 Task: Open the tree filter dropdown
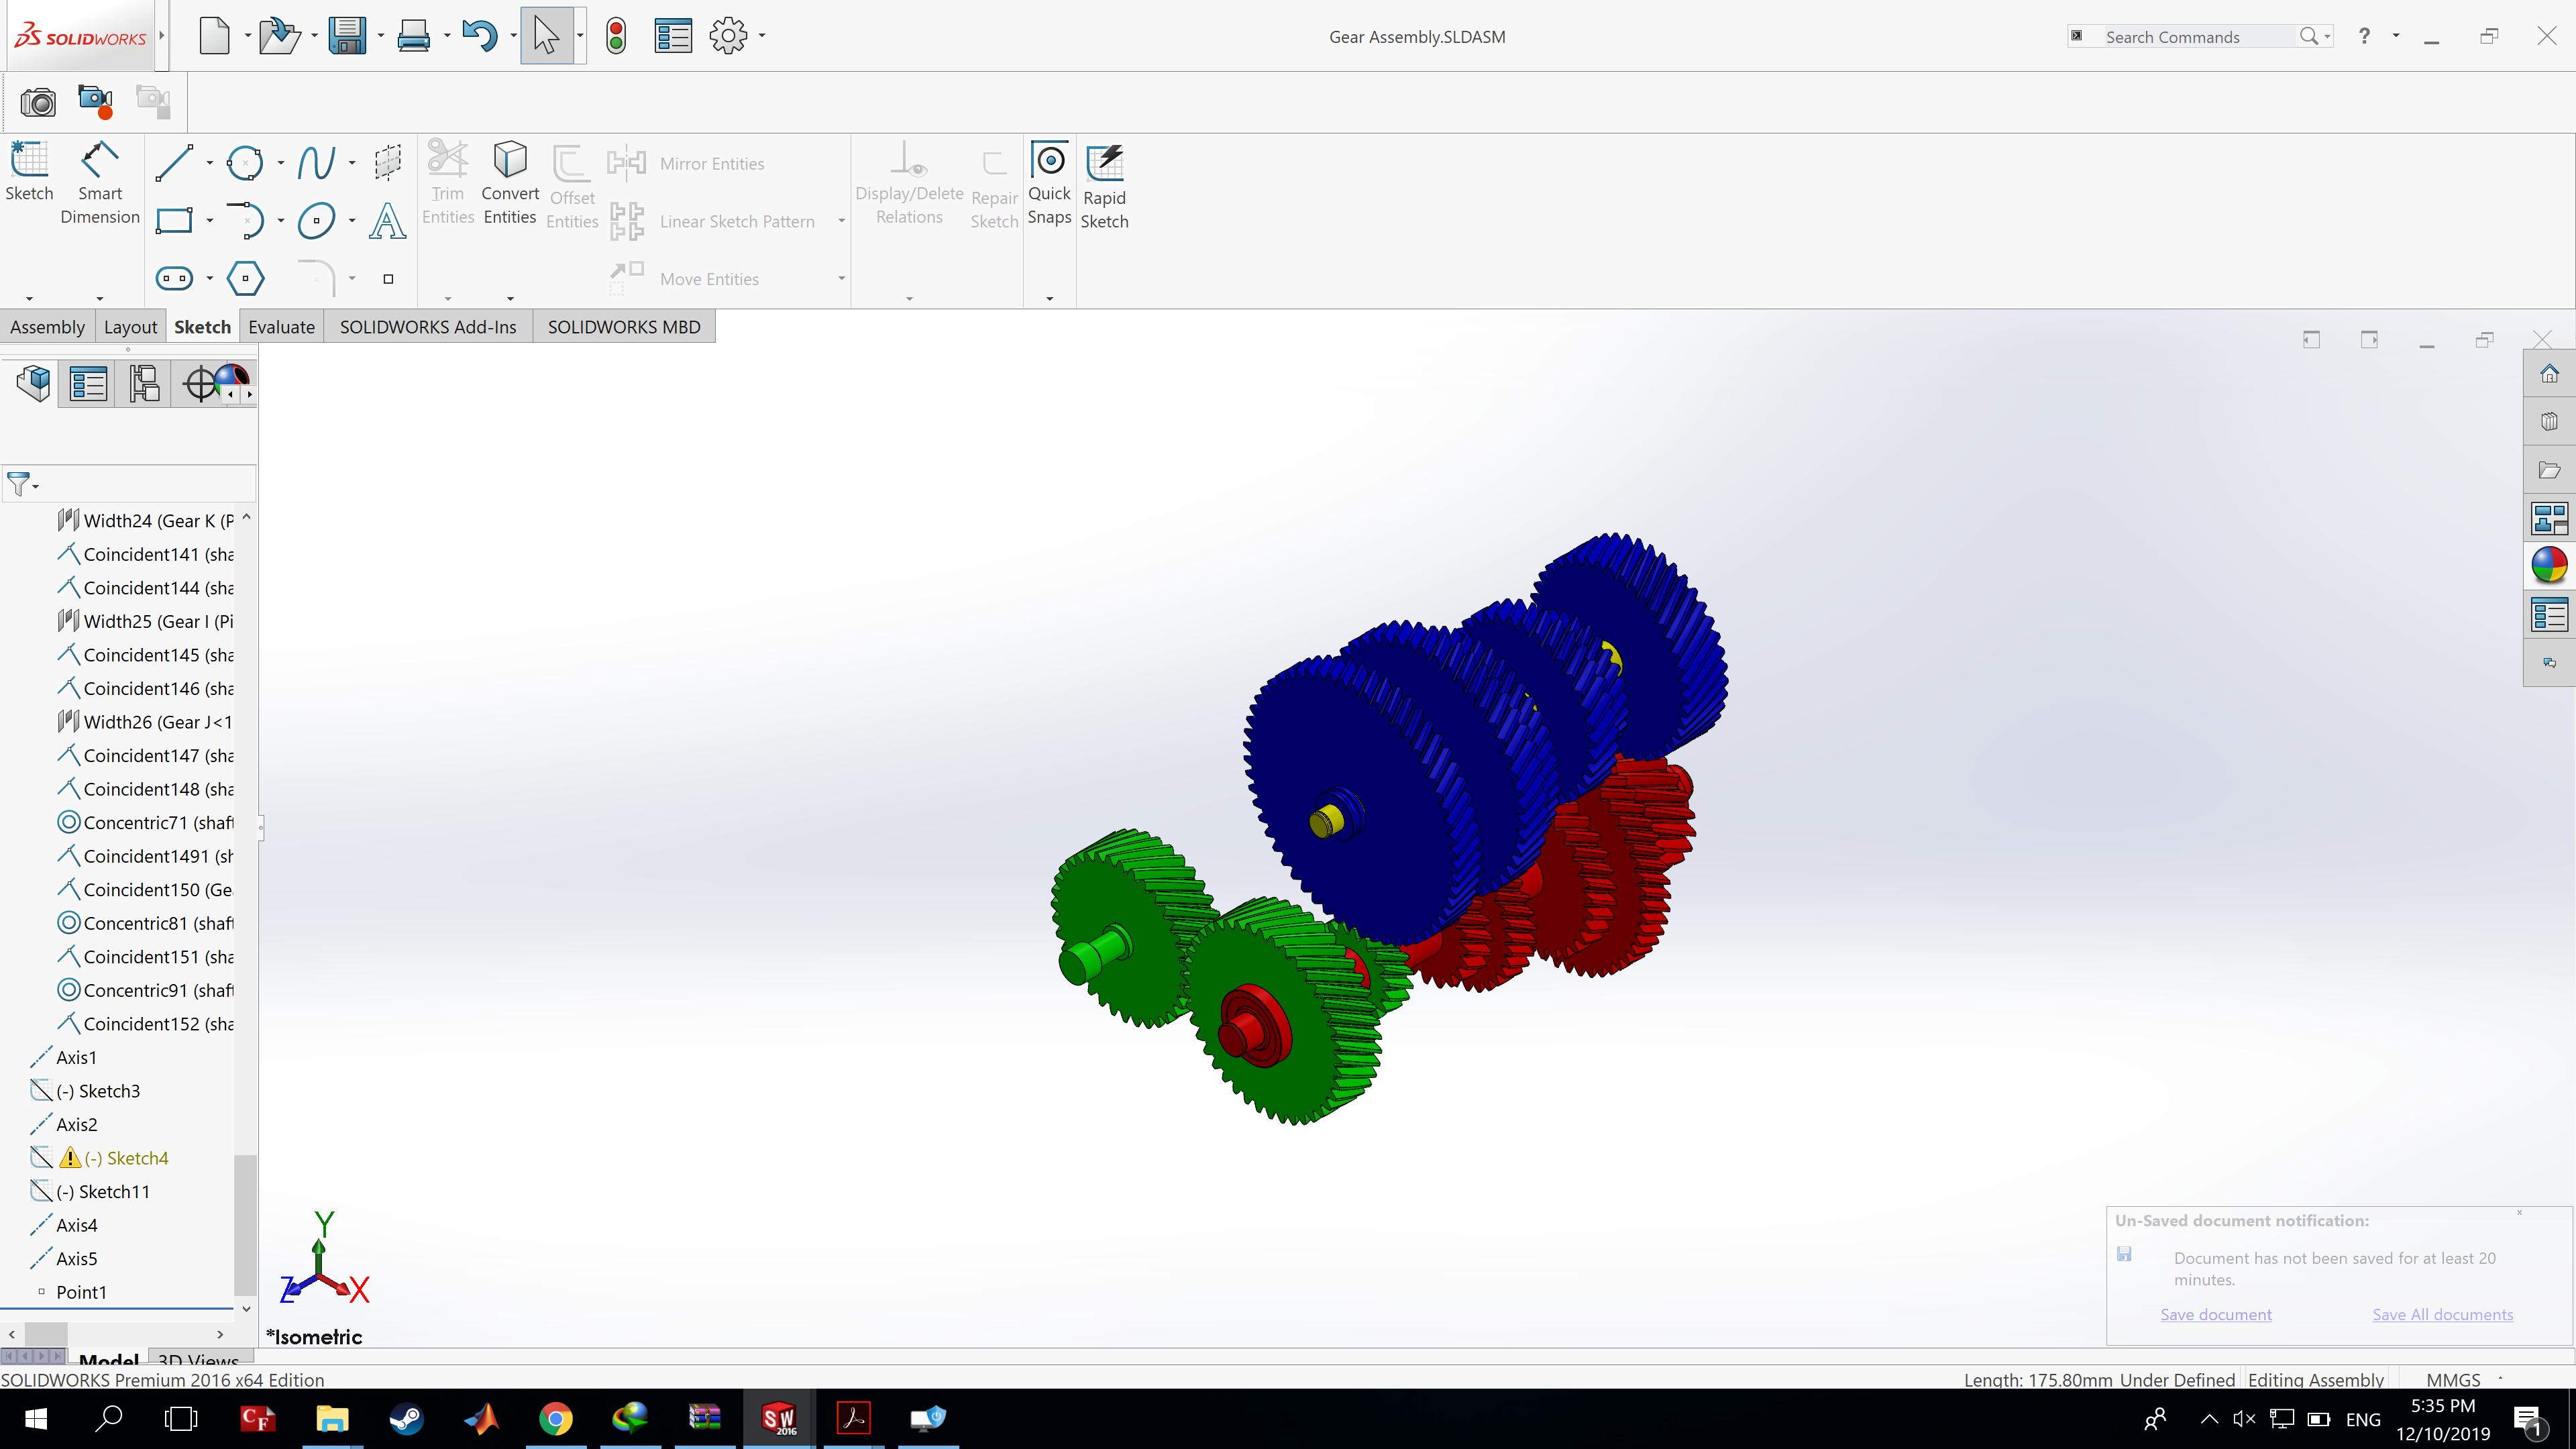22,485
